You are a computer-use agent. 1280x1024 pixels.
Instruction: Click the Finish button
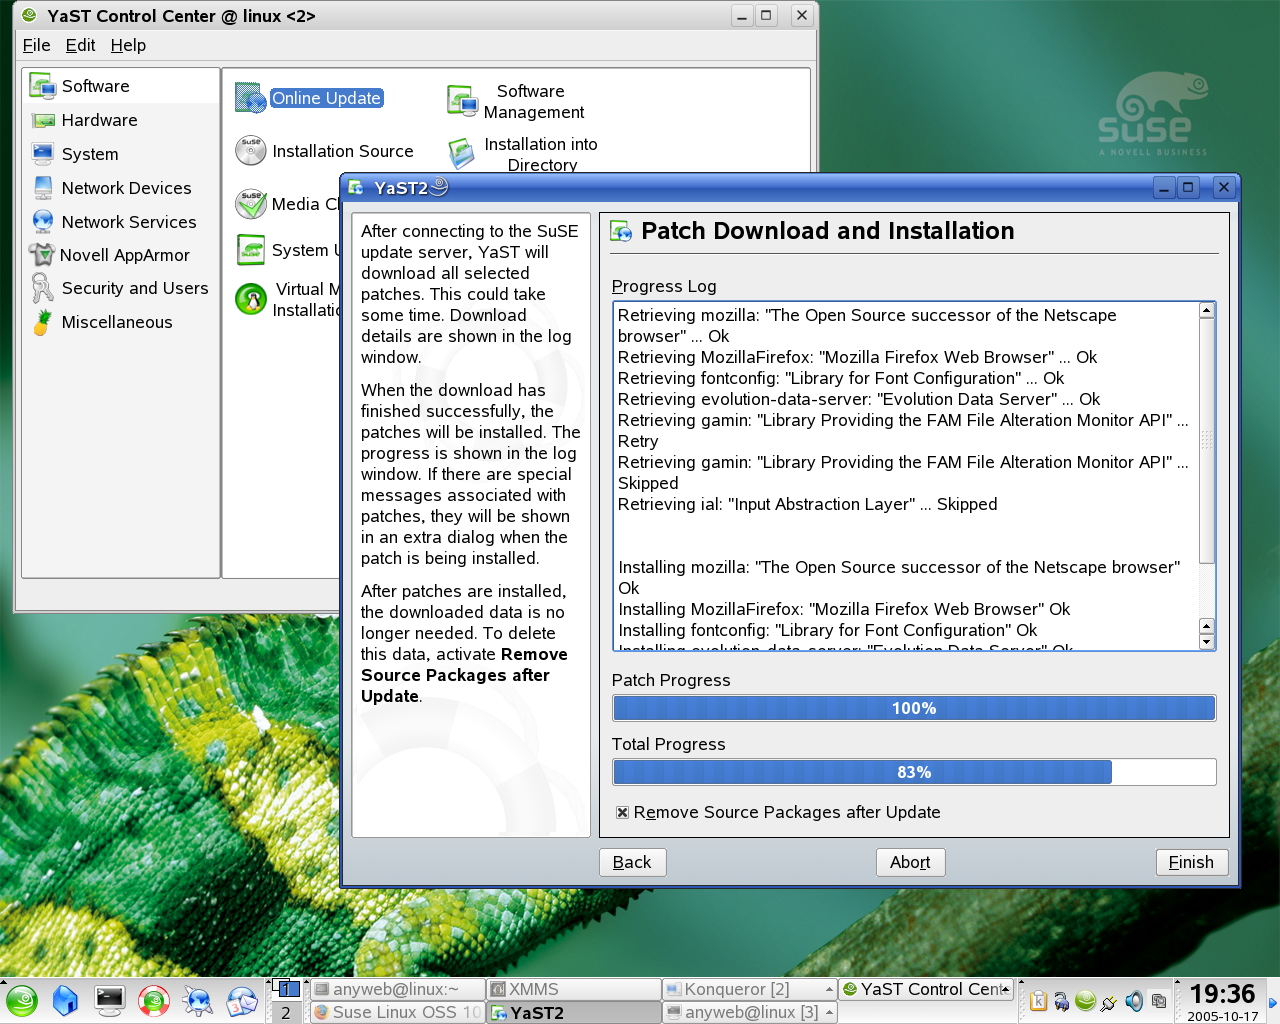point(1191,862)
